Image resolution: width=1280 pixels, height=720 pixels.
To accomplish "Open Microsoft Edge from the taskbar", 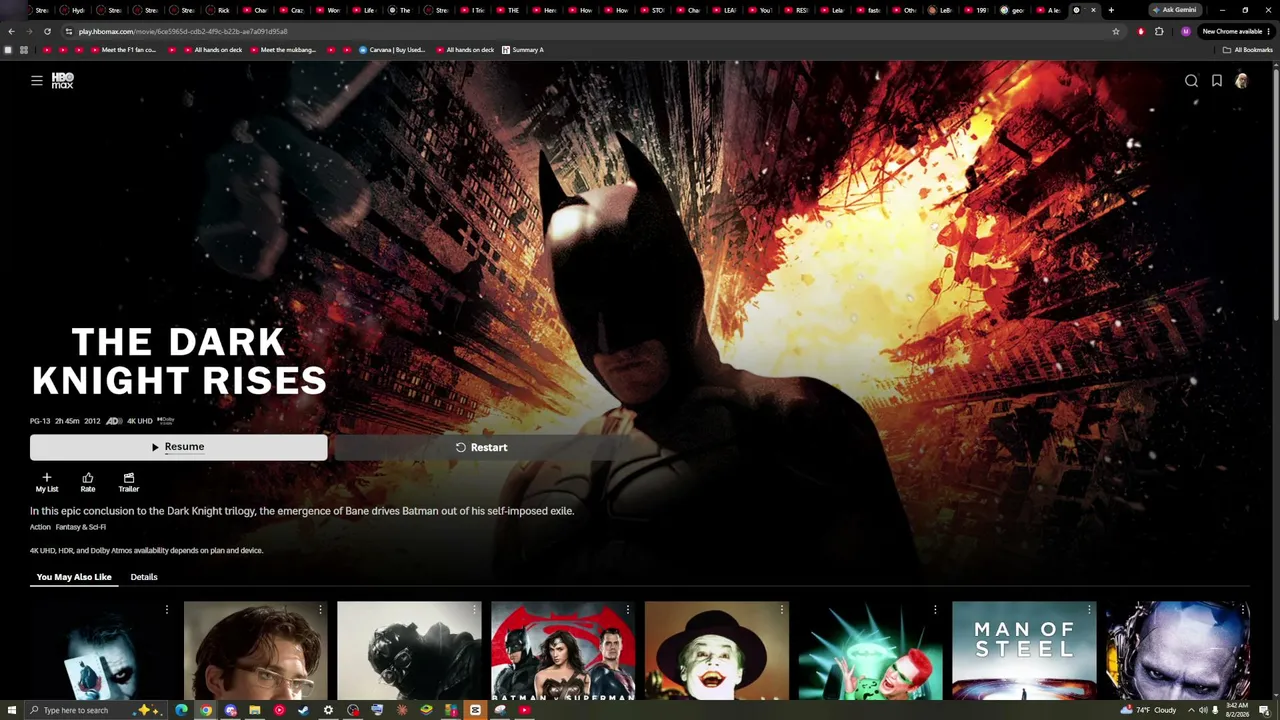I will tap(181, 710).
